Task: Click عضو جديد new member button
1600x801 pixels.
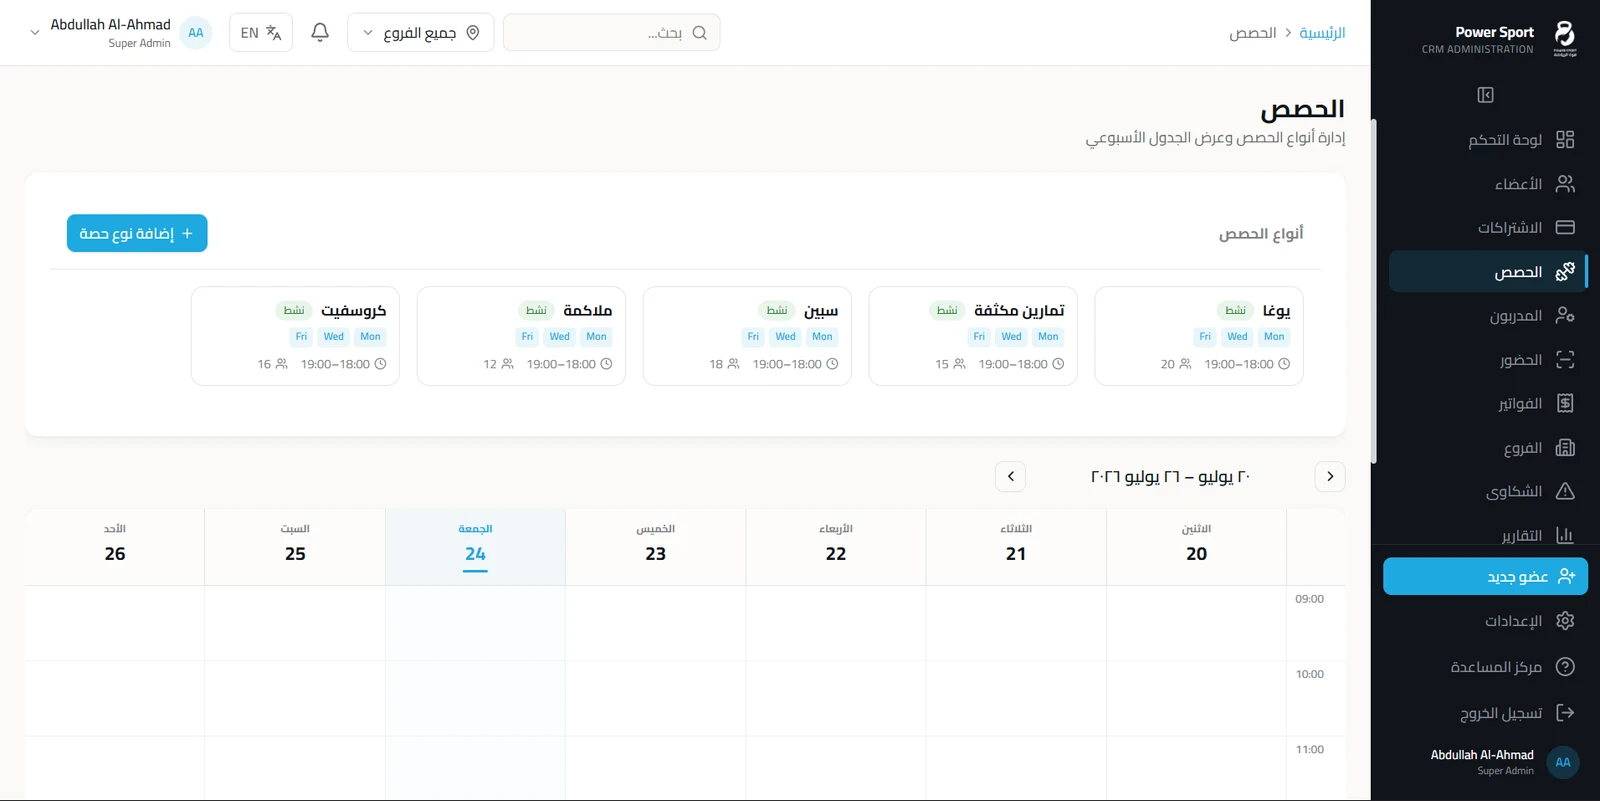Action: 1485,576
